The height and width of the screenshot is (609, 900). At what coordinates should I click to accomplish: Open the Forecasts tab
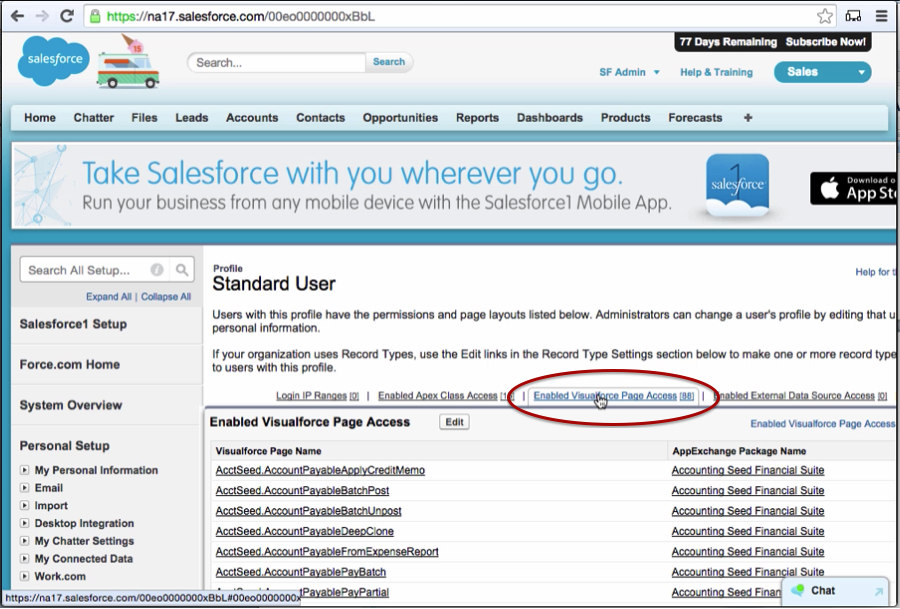pos(695,118)
